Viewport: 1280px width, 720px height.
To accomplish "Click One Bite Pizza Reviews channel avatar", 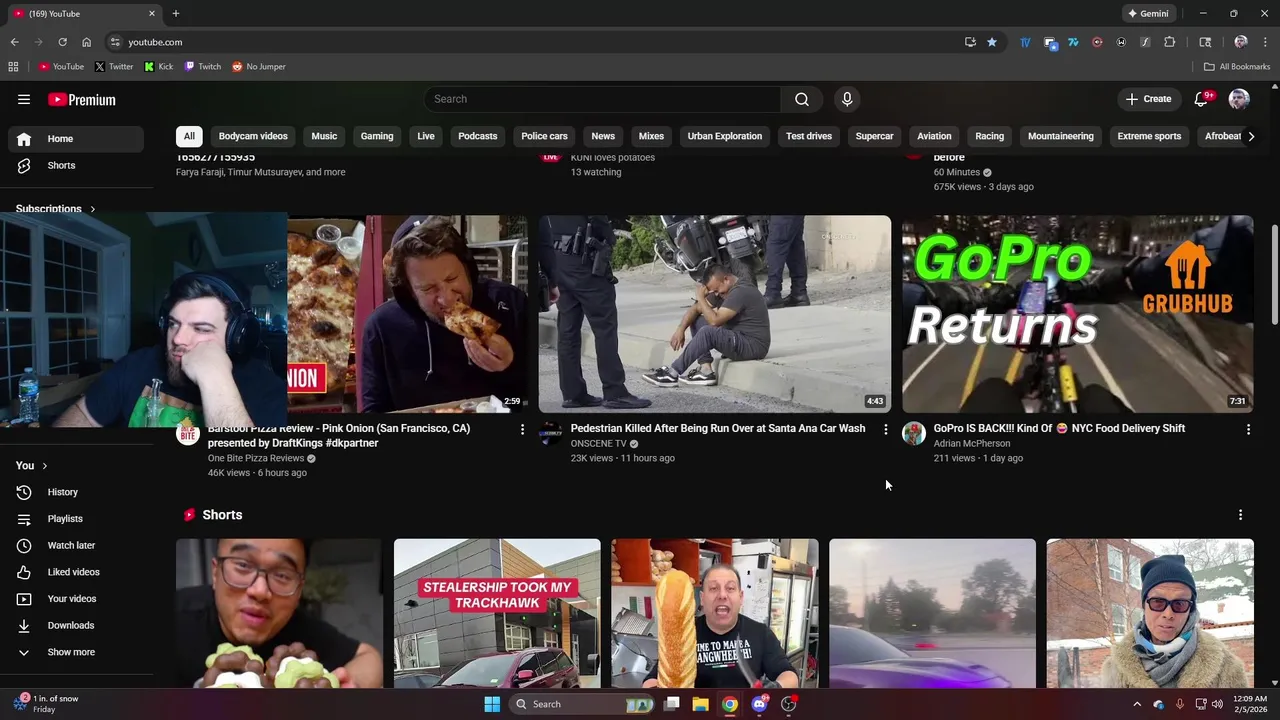I will pos(188,433).
